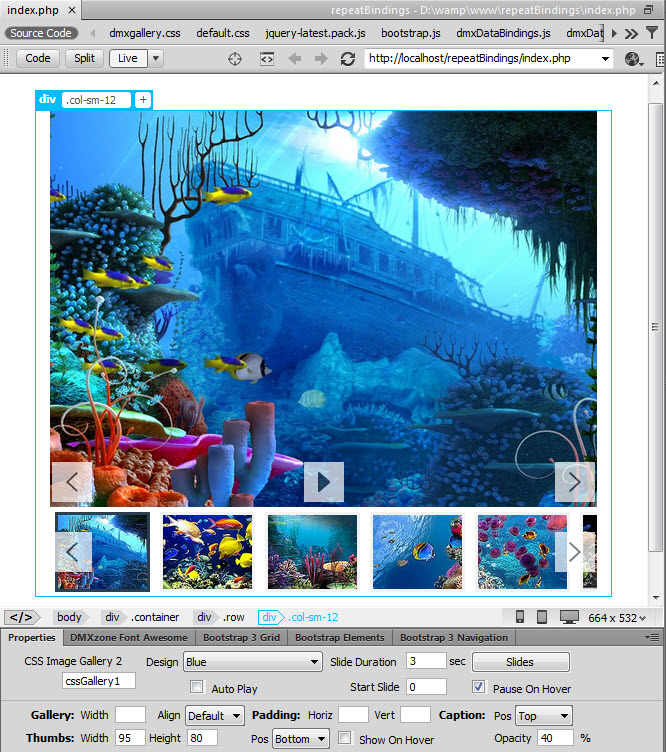Switch to Code view
The width and height of the screenshot is (666, 752).
click(38, 59)
